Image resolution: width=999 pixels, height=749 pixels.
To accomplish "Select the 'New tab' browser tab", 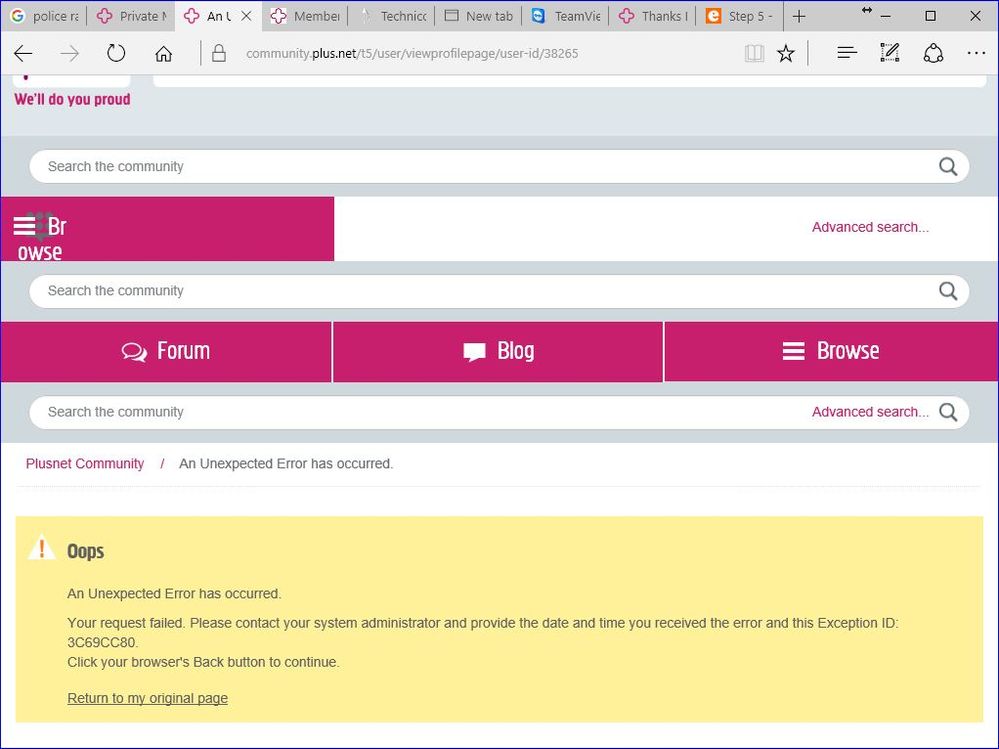I will tap(479, 16).
